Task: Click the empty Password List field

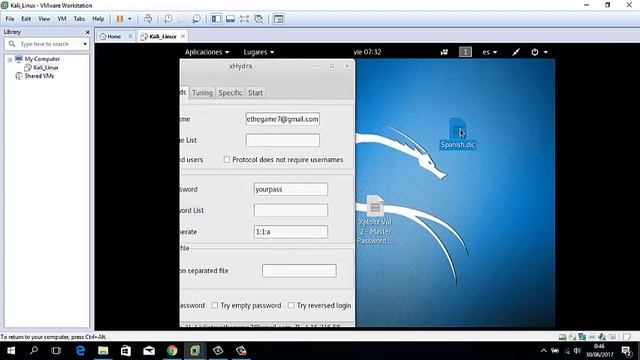Action: [x=291, y=210]
